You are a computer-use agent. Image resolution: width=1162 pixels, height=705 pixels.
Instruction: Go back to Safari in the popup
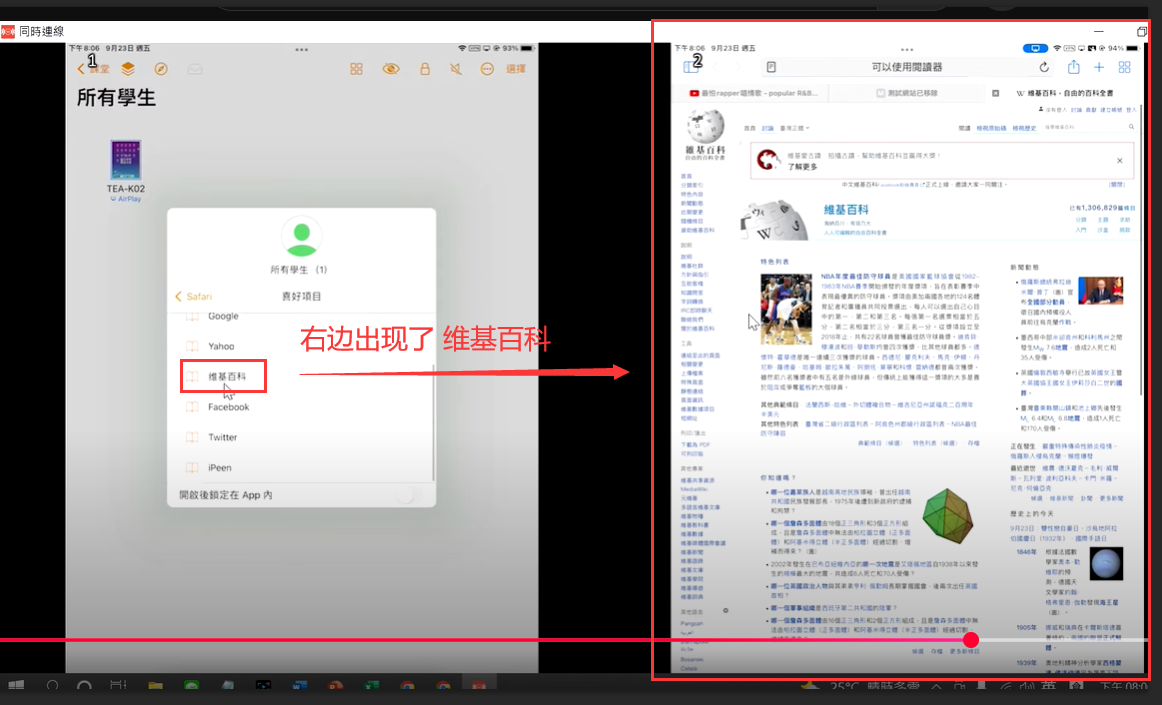194,297
